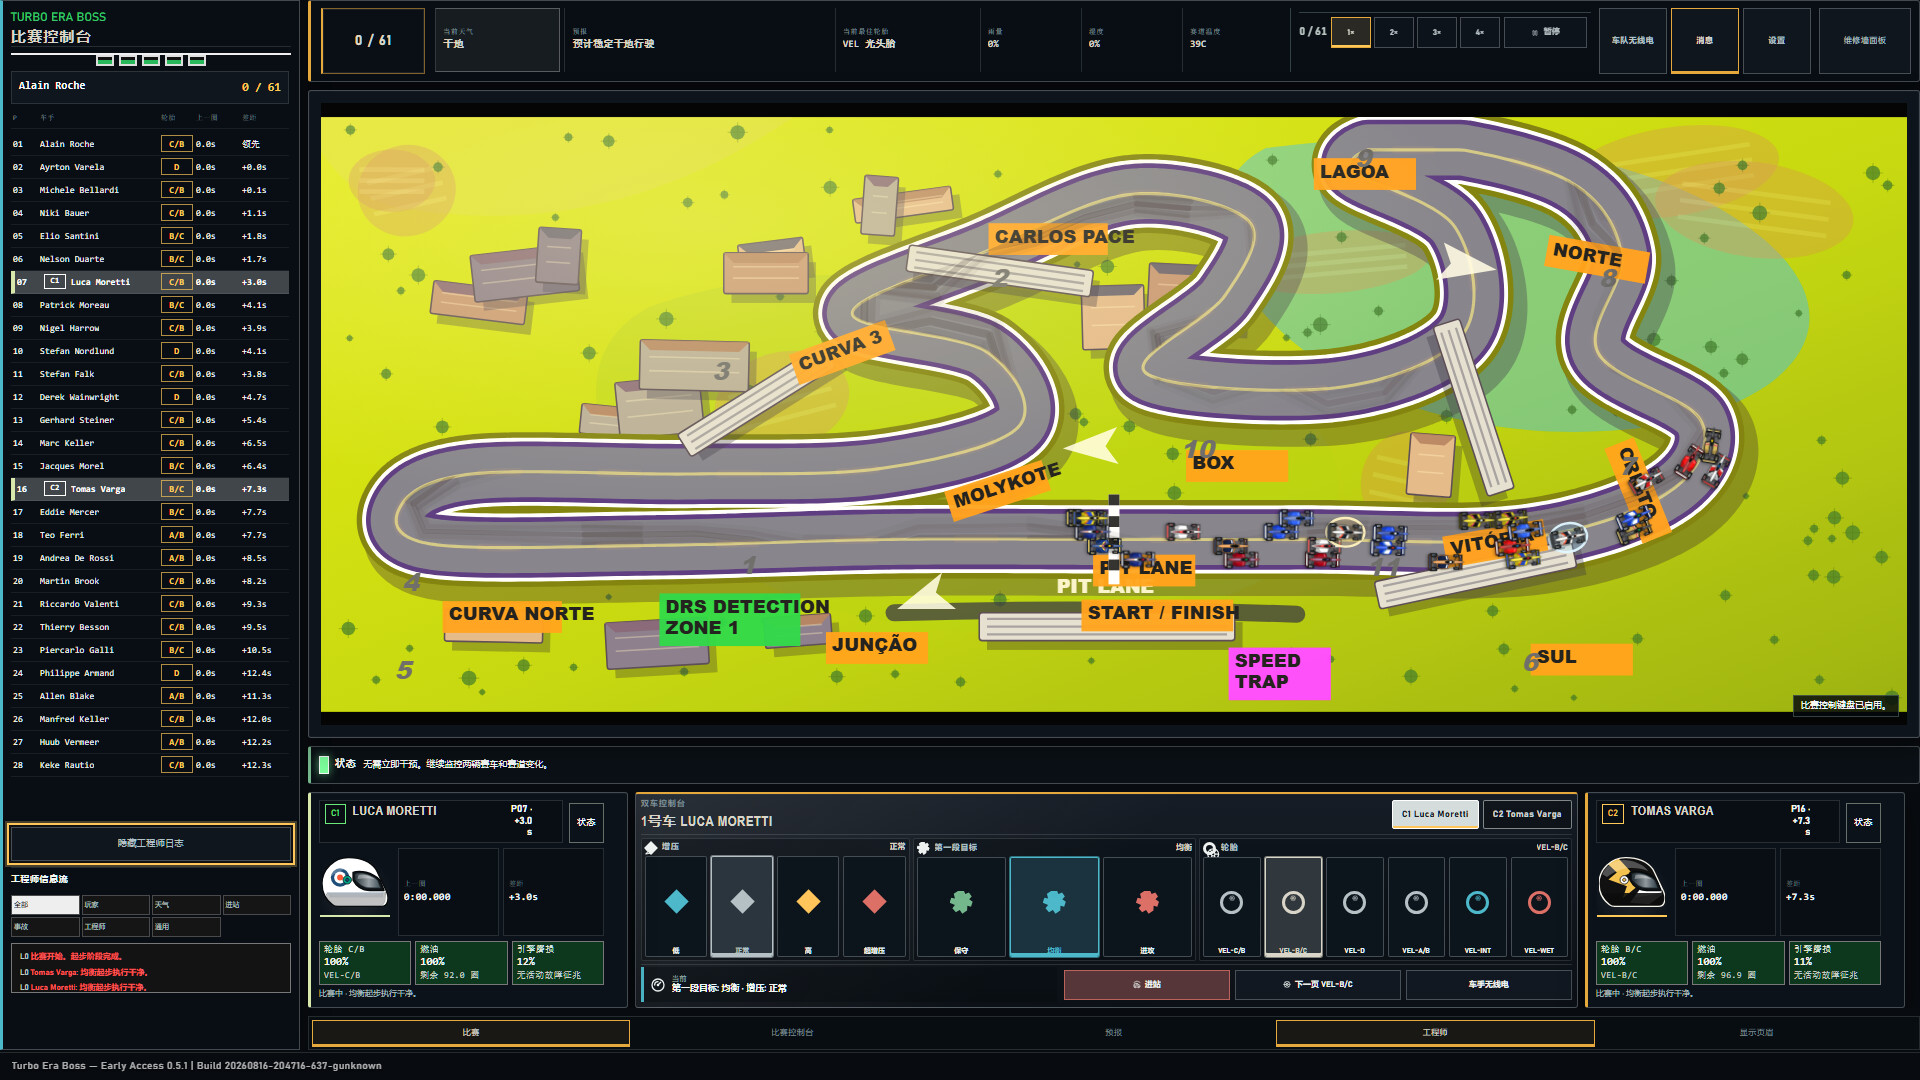Click the C1 badge in the Moretti panel
This screenshot has width=1920, height=1080.
point(335,813)
